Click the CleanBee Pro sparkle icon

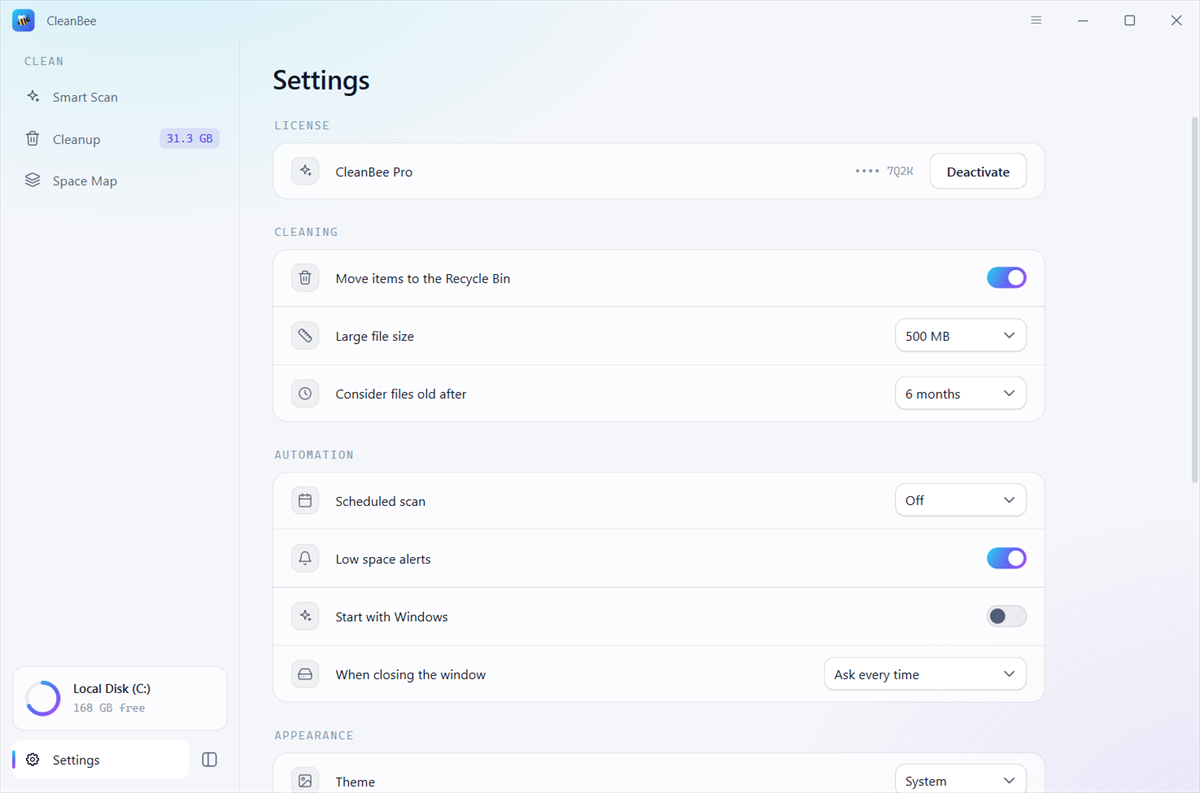coord(305,172)
